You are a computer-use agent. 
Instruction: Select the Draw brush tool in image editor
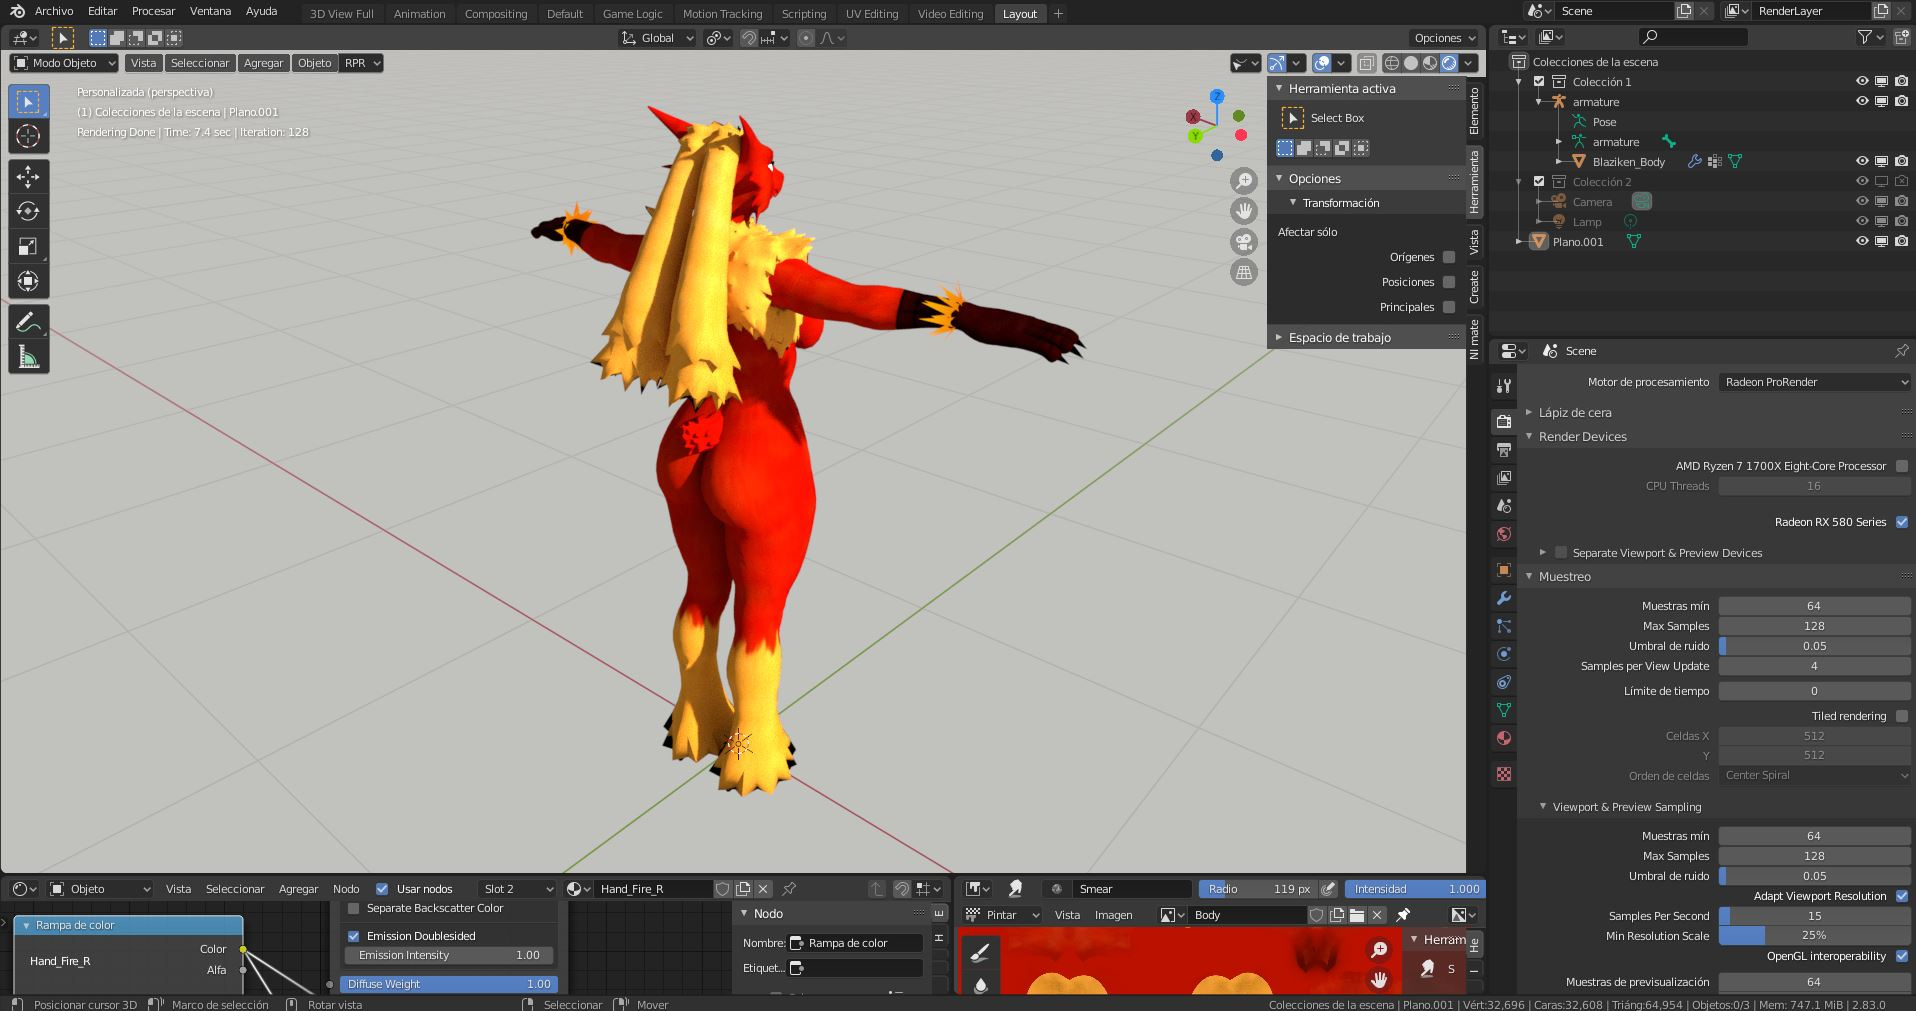click(980, 953)
